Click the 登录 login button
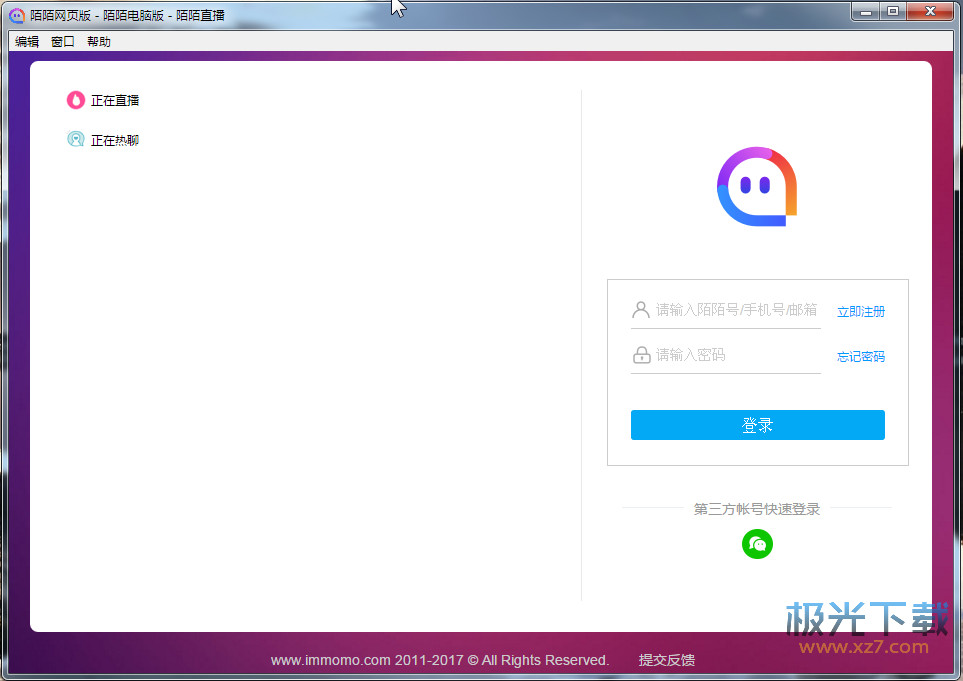The height and width of the screenshot is (681, 963). 757,424
